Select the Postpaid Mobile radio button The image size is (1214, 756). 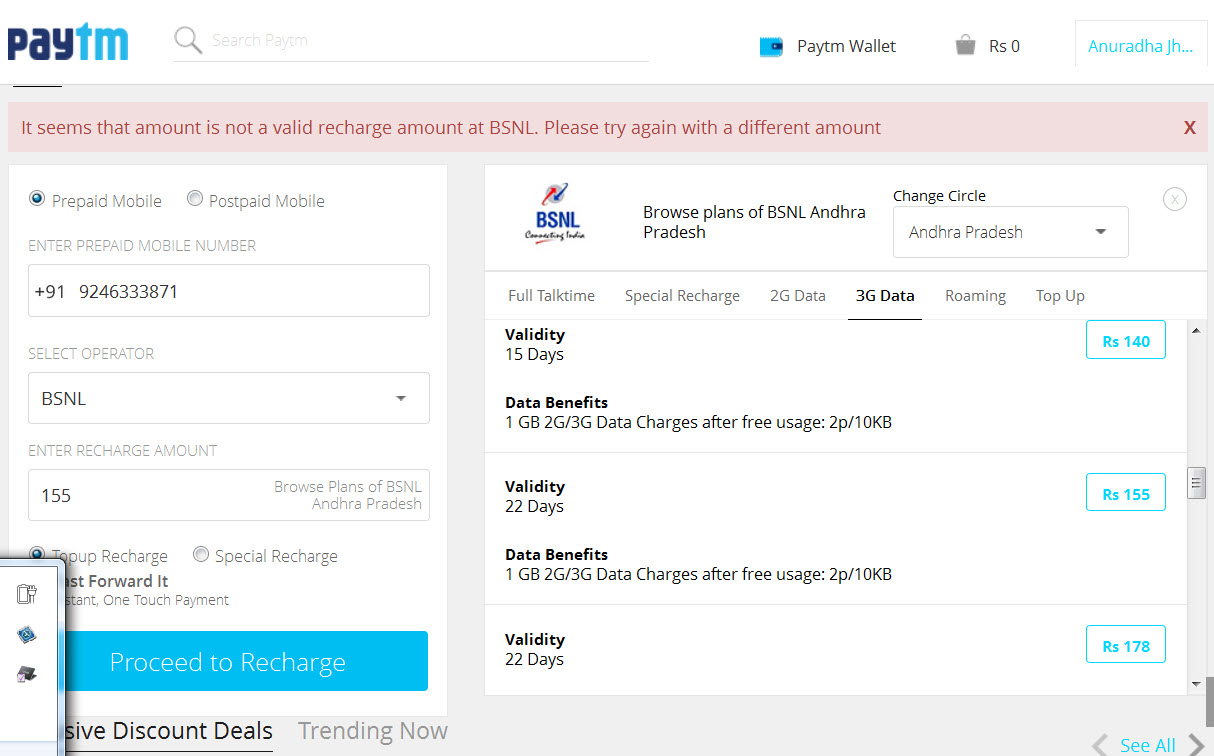coord(195,199)
